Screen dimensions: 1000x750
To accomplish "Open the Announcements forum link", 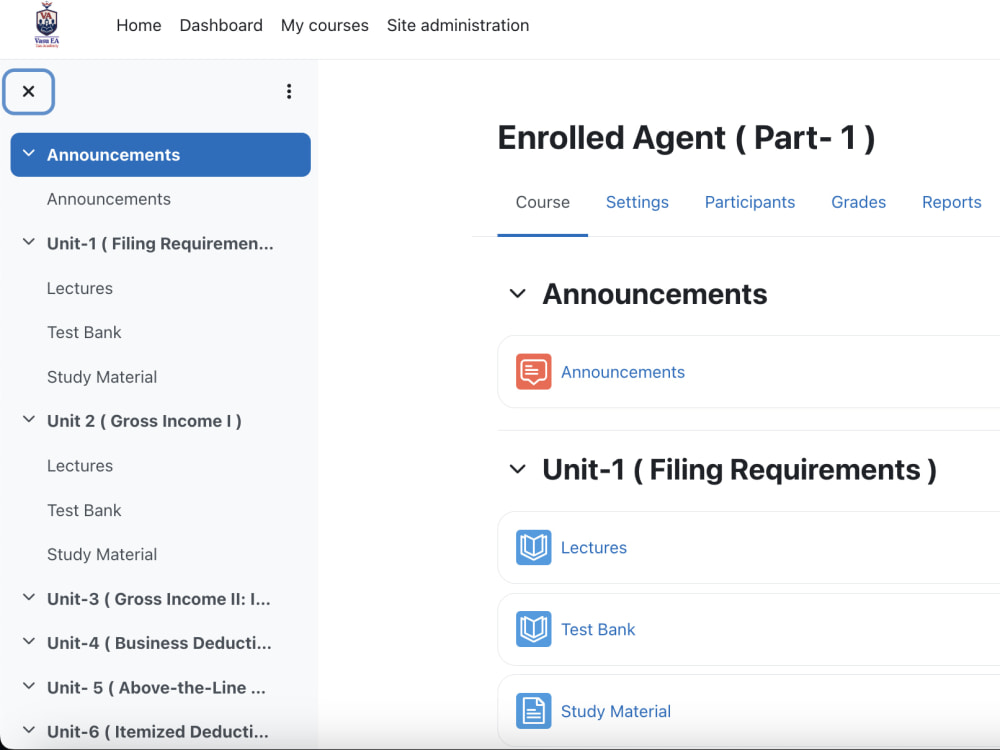I will click(x=622, y=372).
